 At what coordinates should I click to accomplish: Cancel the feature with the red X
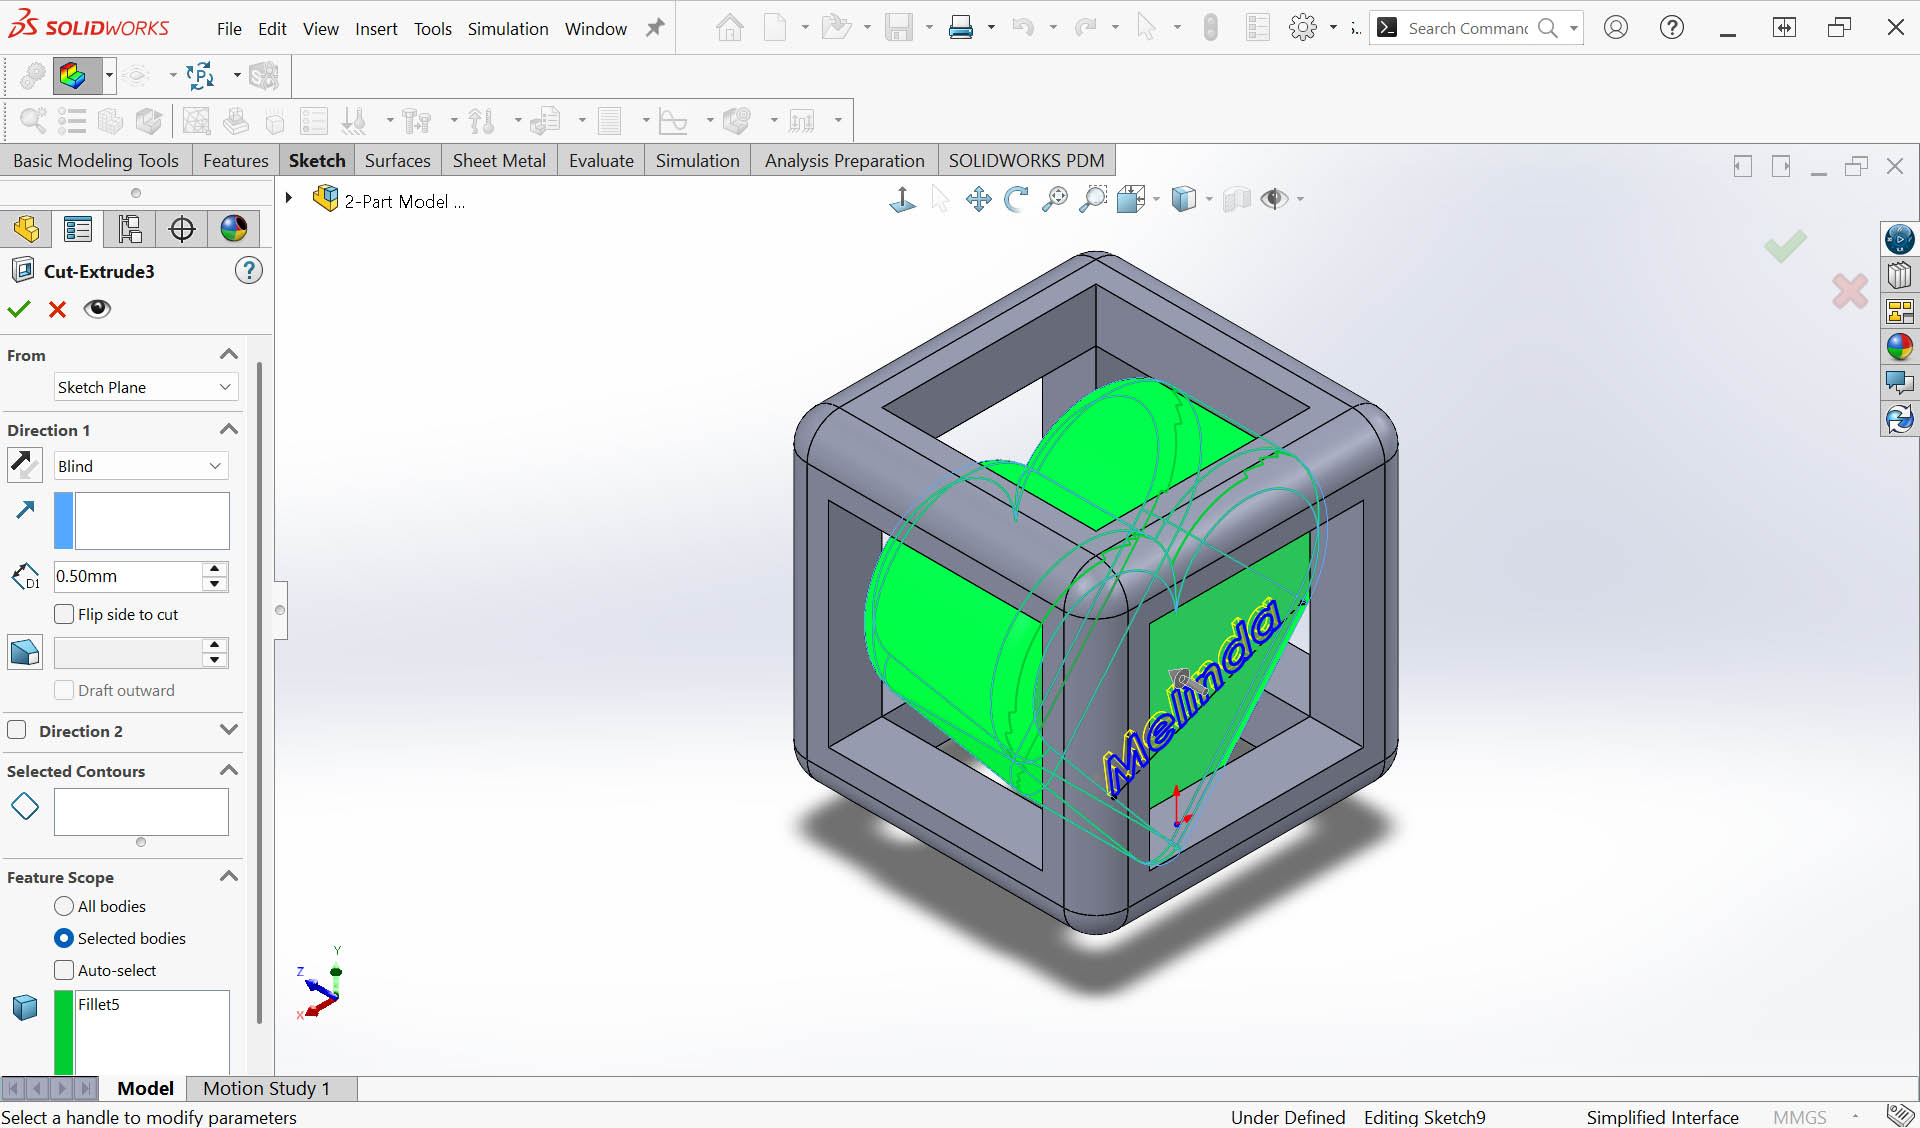click(x=57, y=309)
